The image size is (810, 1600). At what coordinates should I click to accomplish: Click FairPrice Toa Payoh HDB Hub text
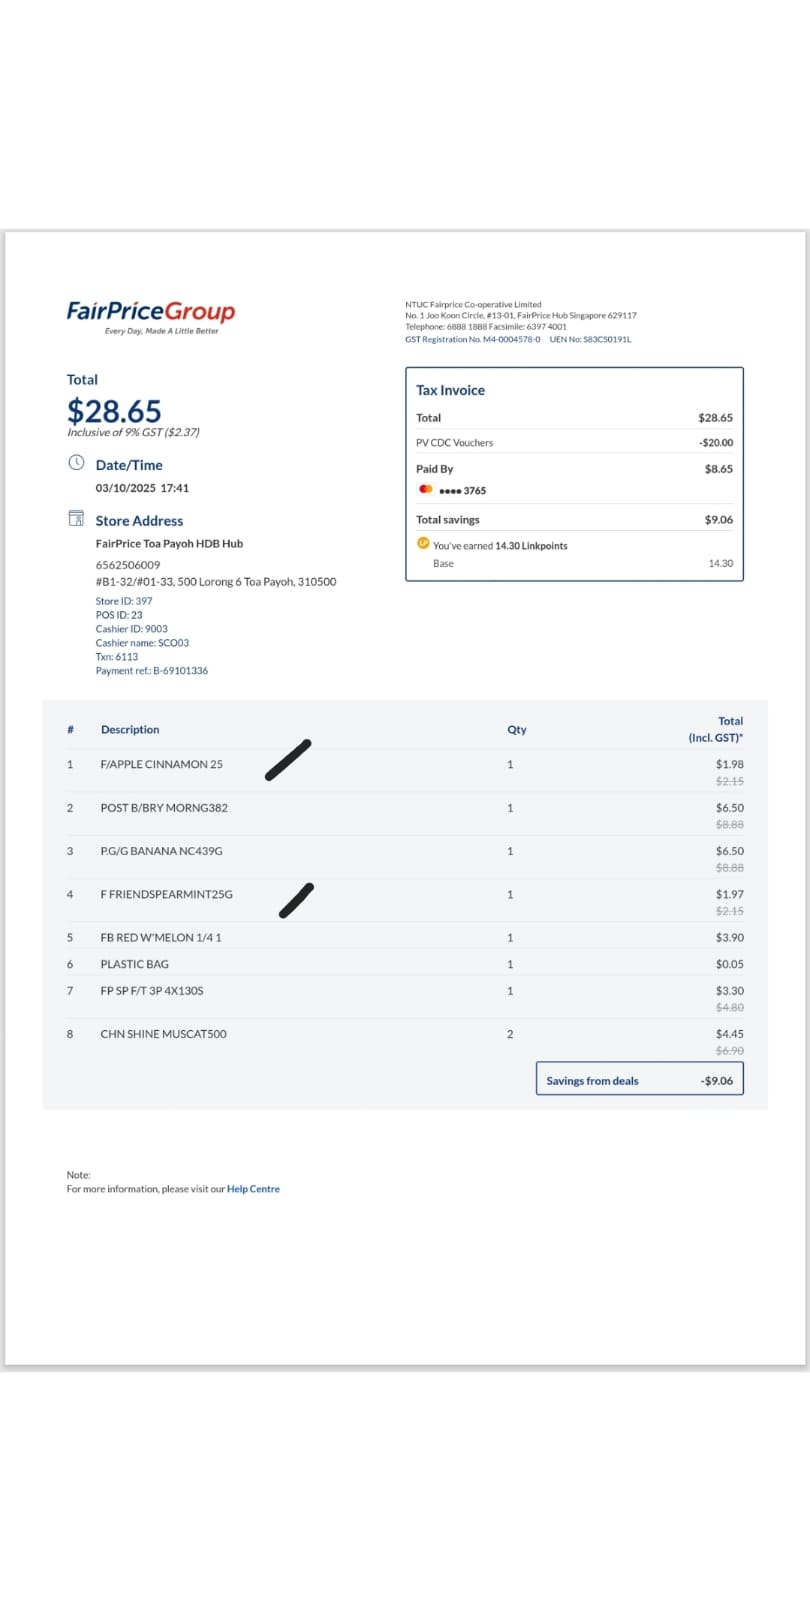point(169,543)
